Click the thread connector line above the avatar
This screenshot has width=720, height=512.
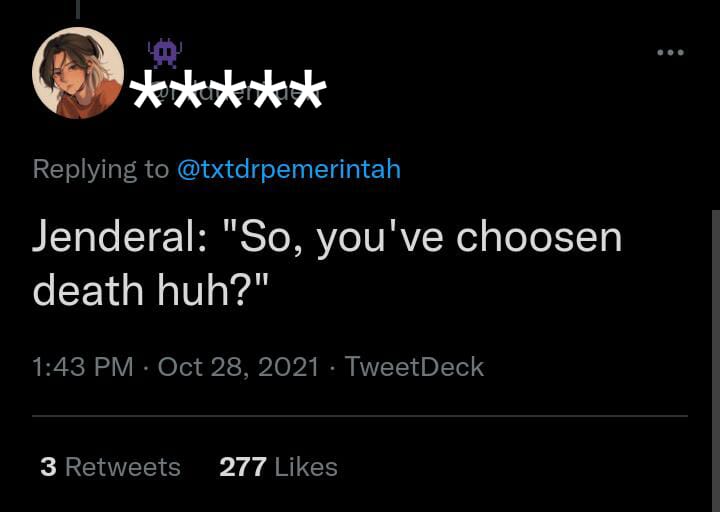[78, 9]
